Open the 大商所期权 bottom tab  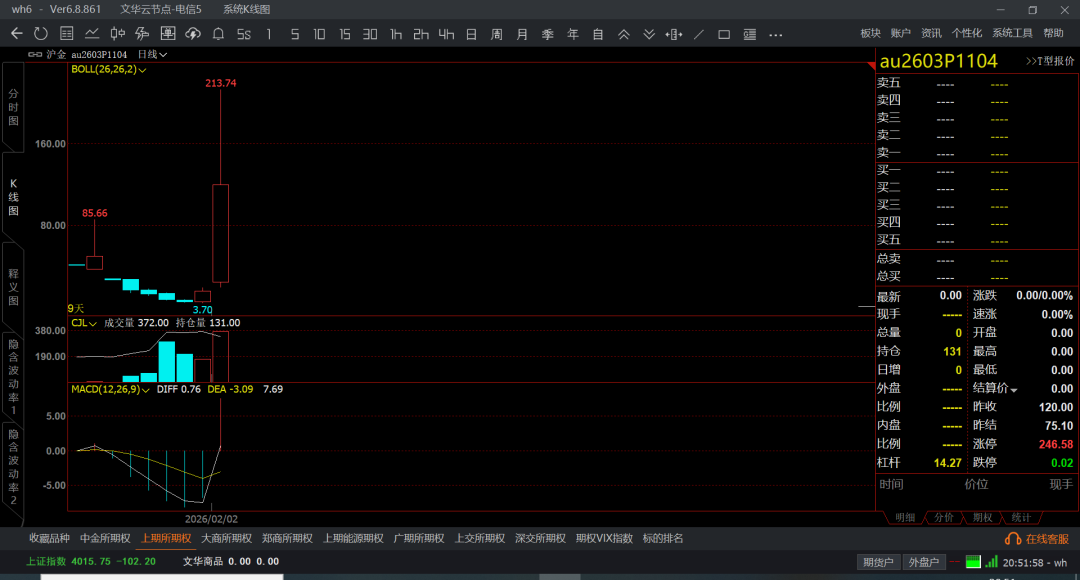coord(227,539)
